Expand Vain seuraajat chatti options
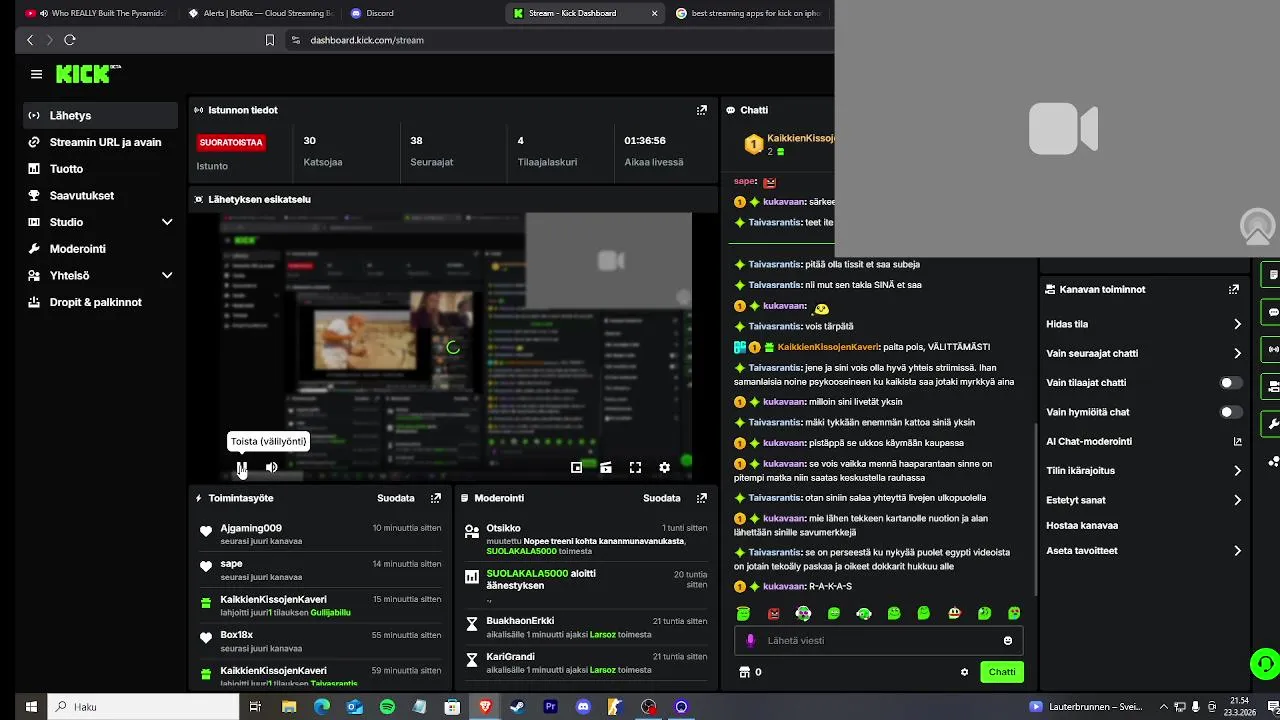 click(1237, 353)
